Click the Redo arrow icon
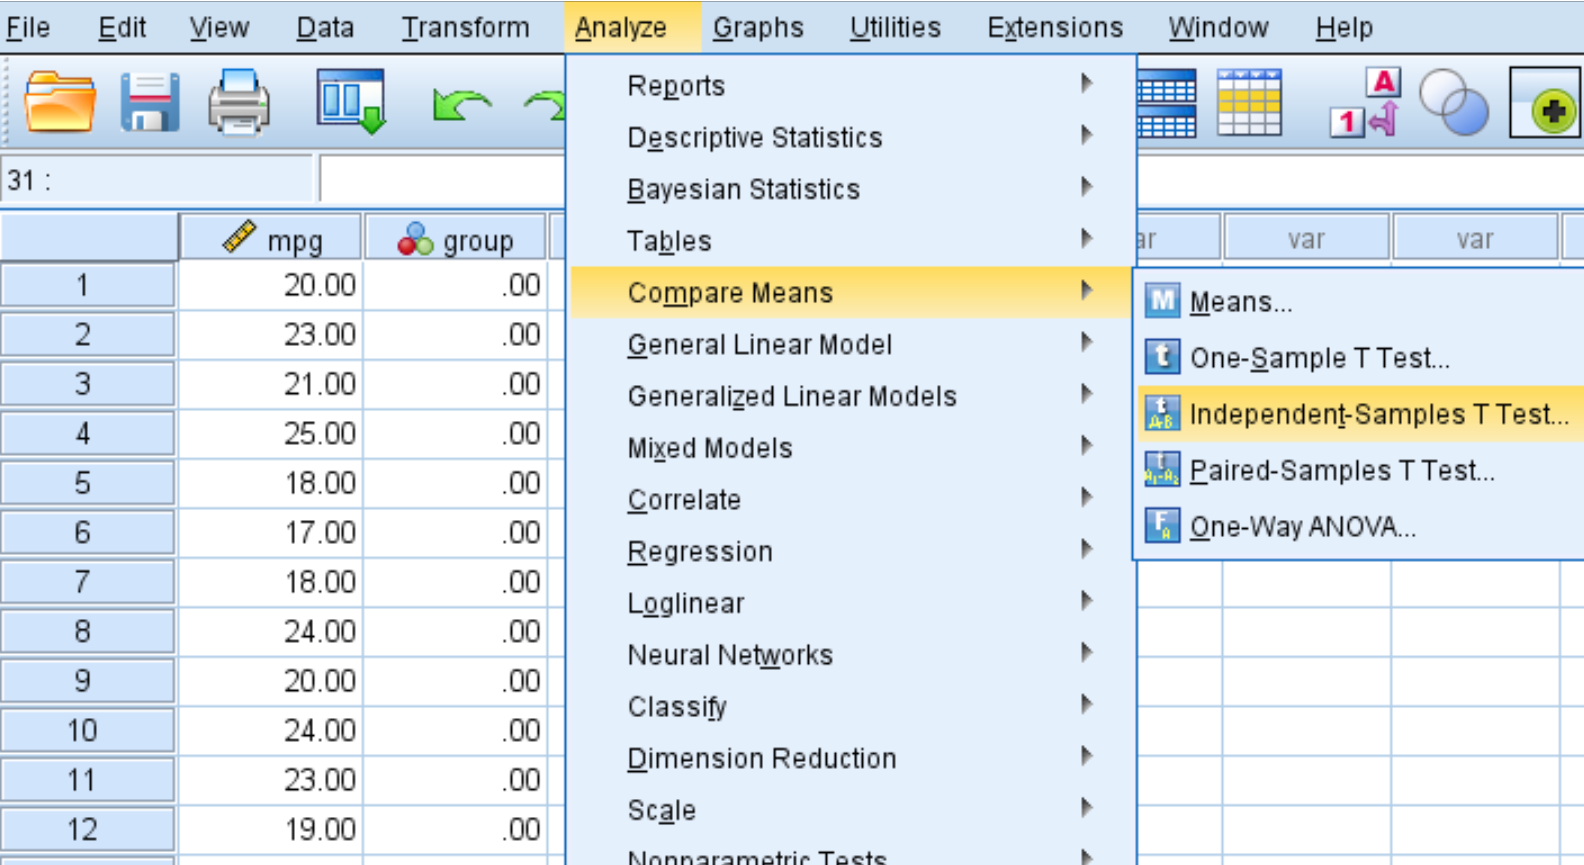The image size is (1584, 865). point(545,105)
